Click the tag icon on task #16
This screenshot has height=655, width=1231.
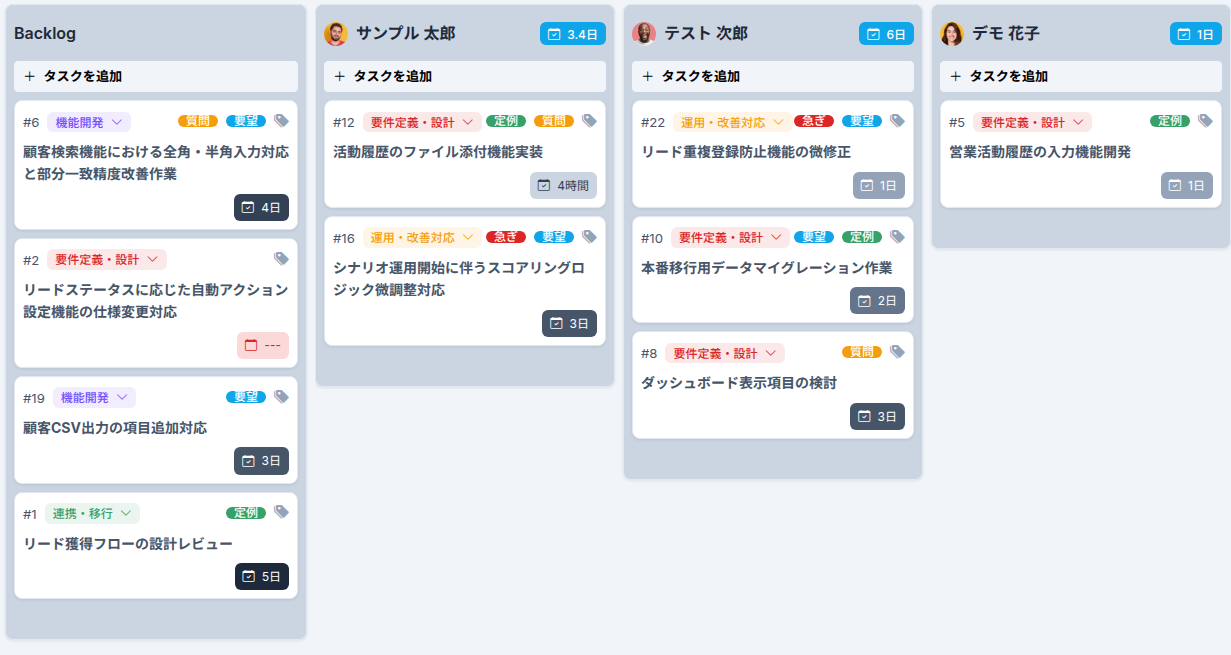590,237
